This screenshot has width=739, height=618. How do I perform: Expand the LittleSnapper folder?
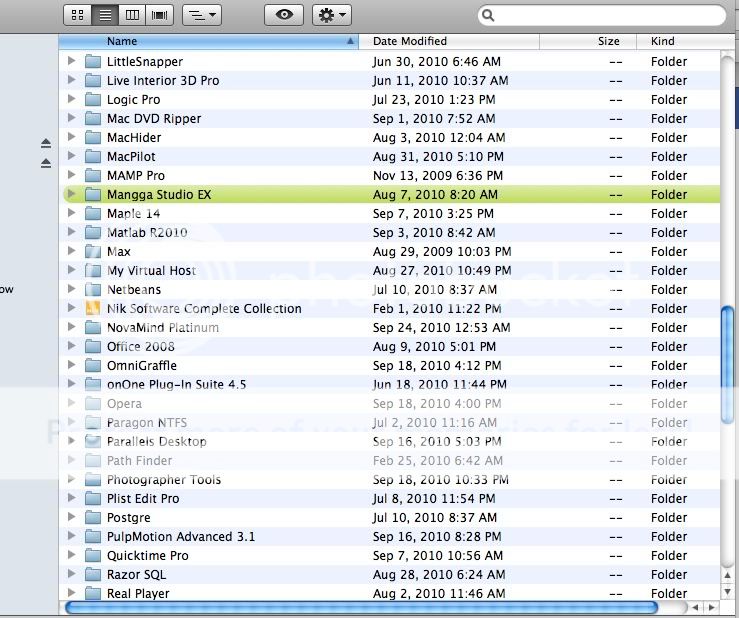(72, 61)
